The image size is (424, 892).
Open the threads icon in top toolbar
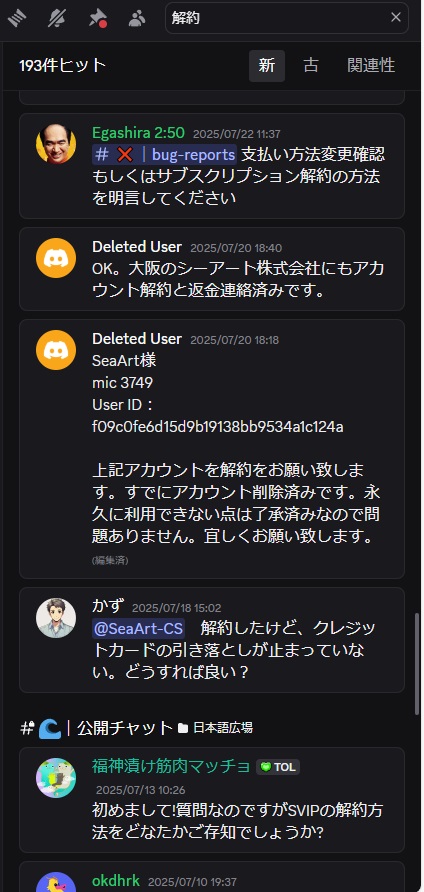[17, 18]
